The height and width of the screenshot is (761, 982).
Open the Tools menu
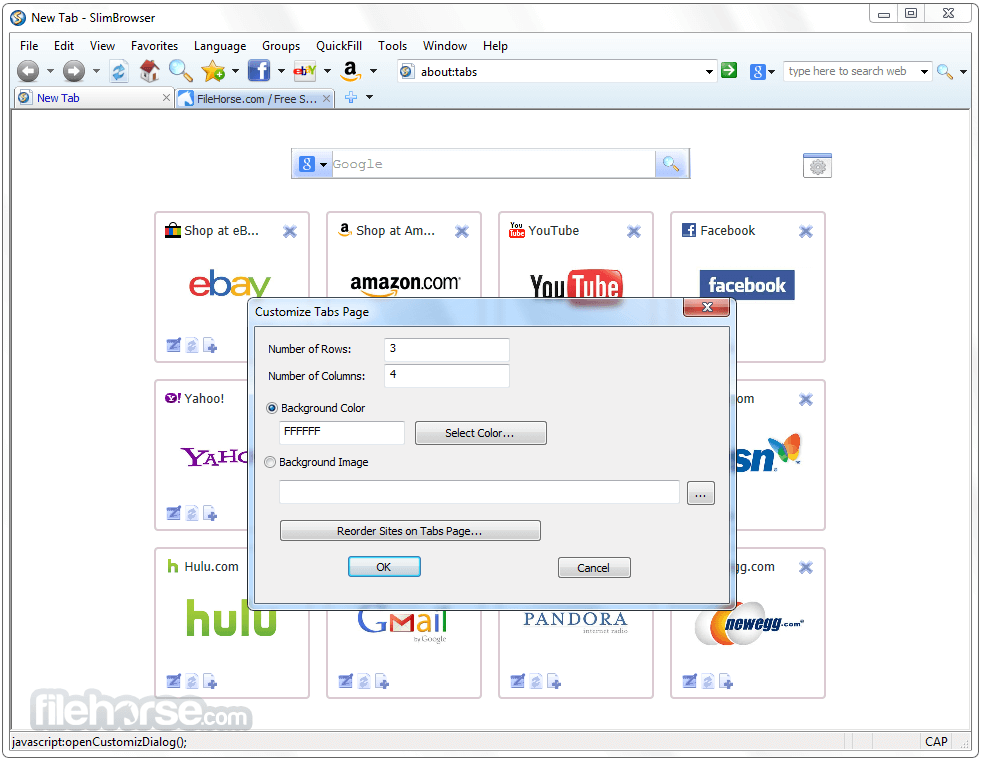(x=393, y=46)
